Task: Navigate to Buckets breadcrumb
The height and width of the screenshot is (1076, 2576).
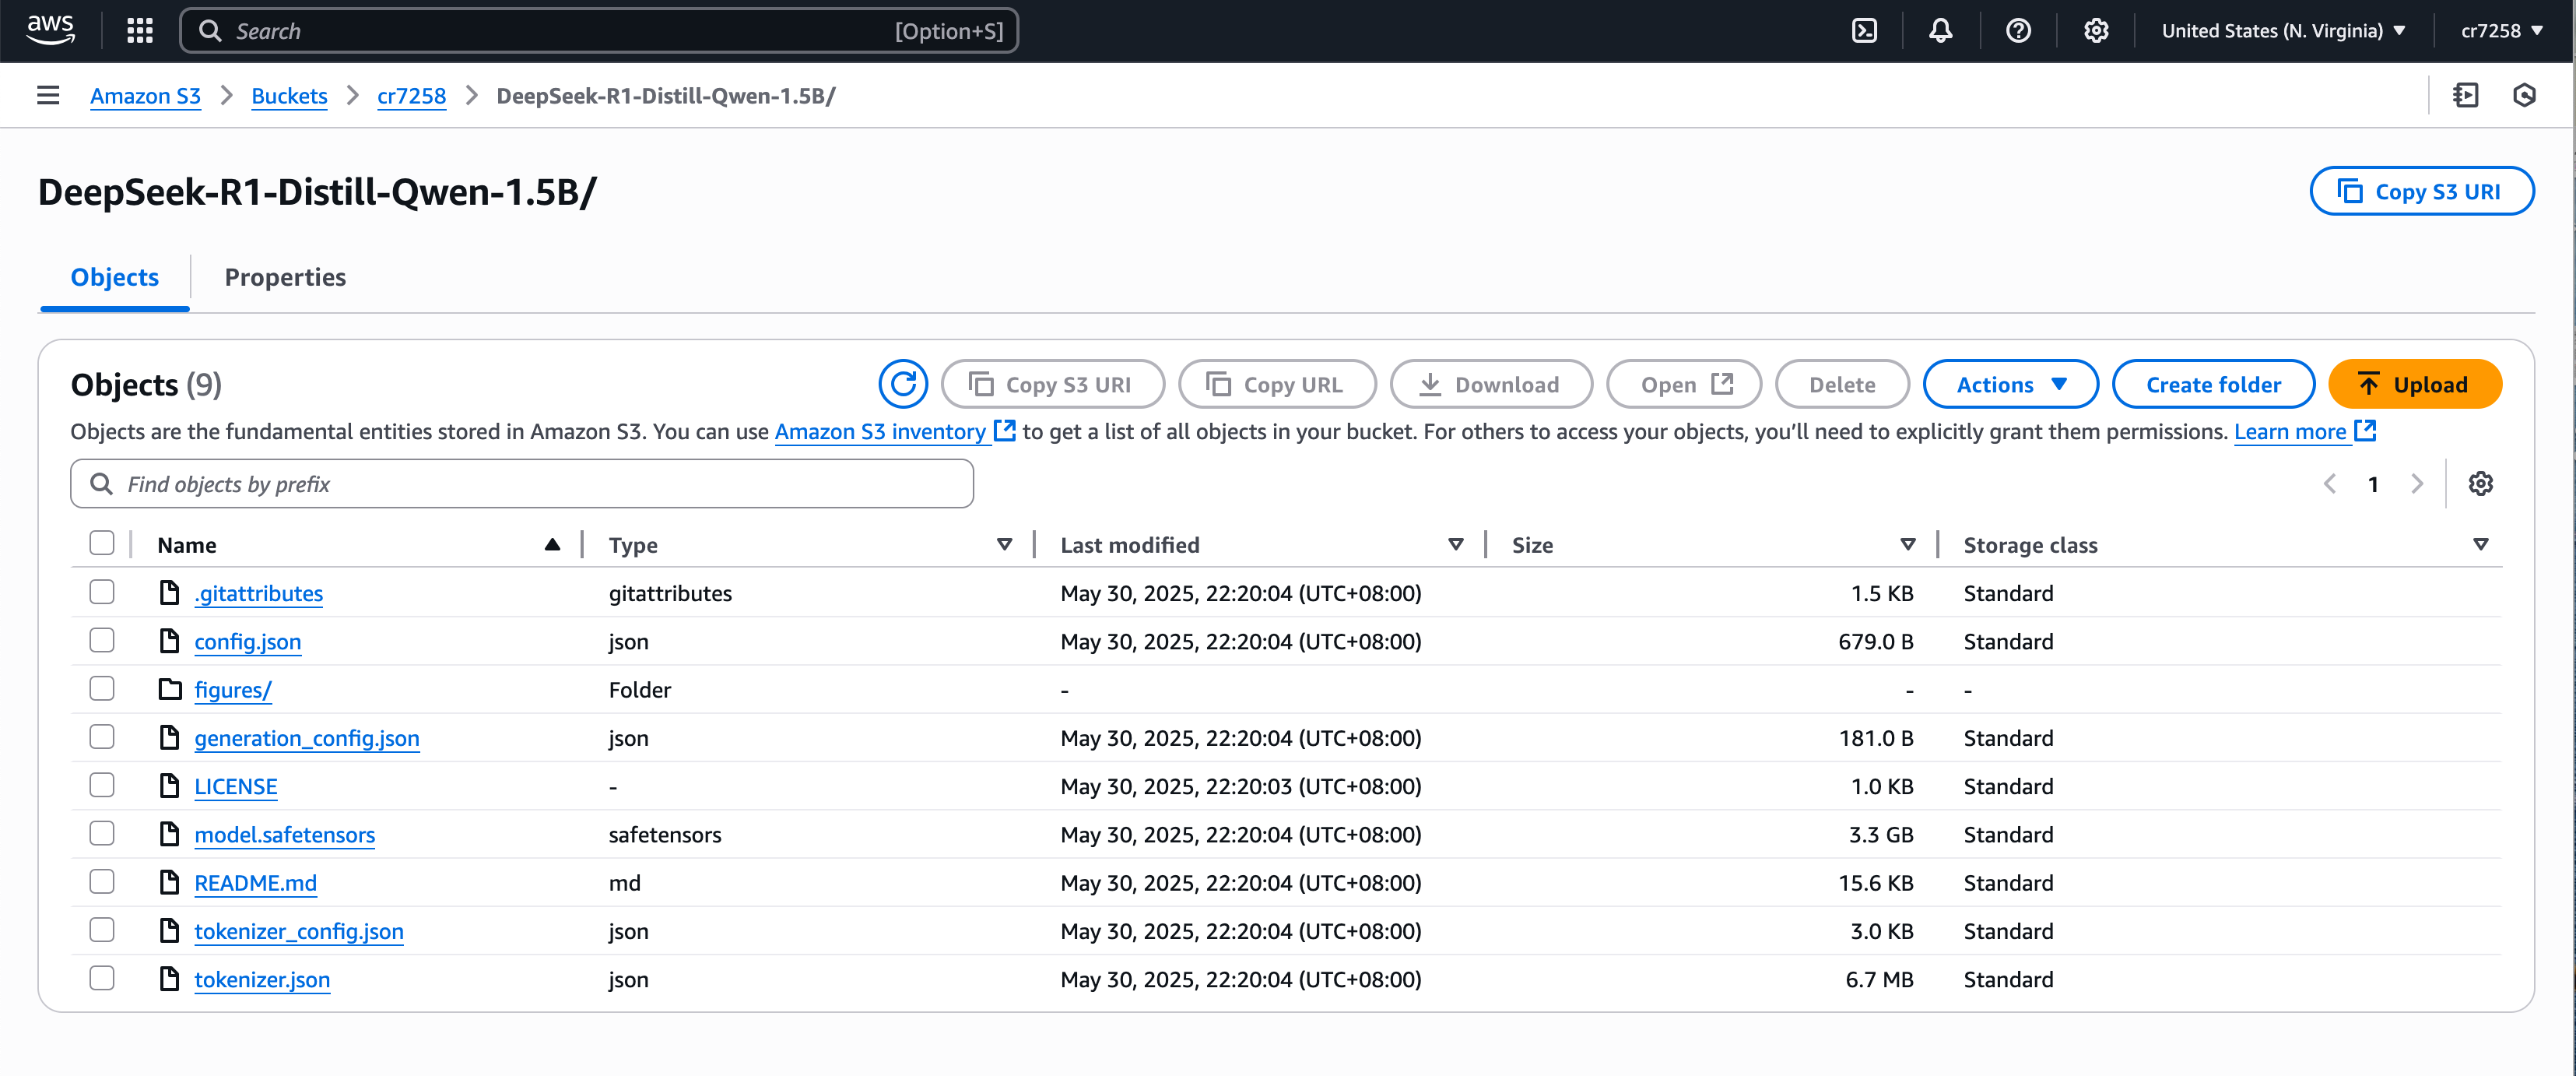Action: click(289, 95)
